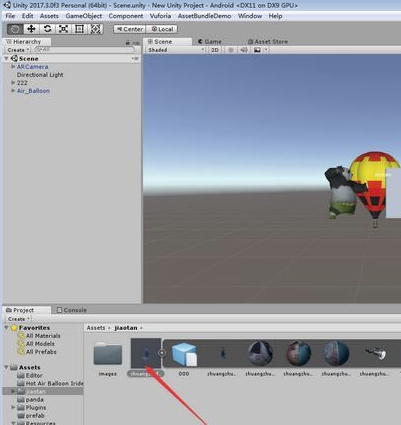Open the Edit menu
The height and width of the screenshot is (425, 401).
[x=27, y=16]
